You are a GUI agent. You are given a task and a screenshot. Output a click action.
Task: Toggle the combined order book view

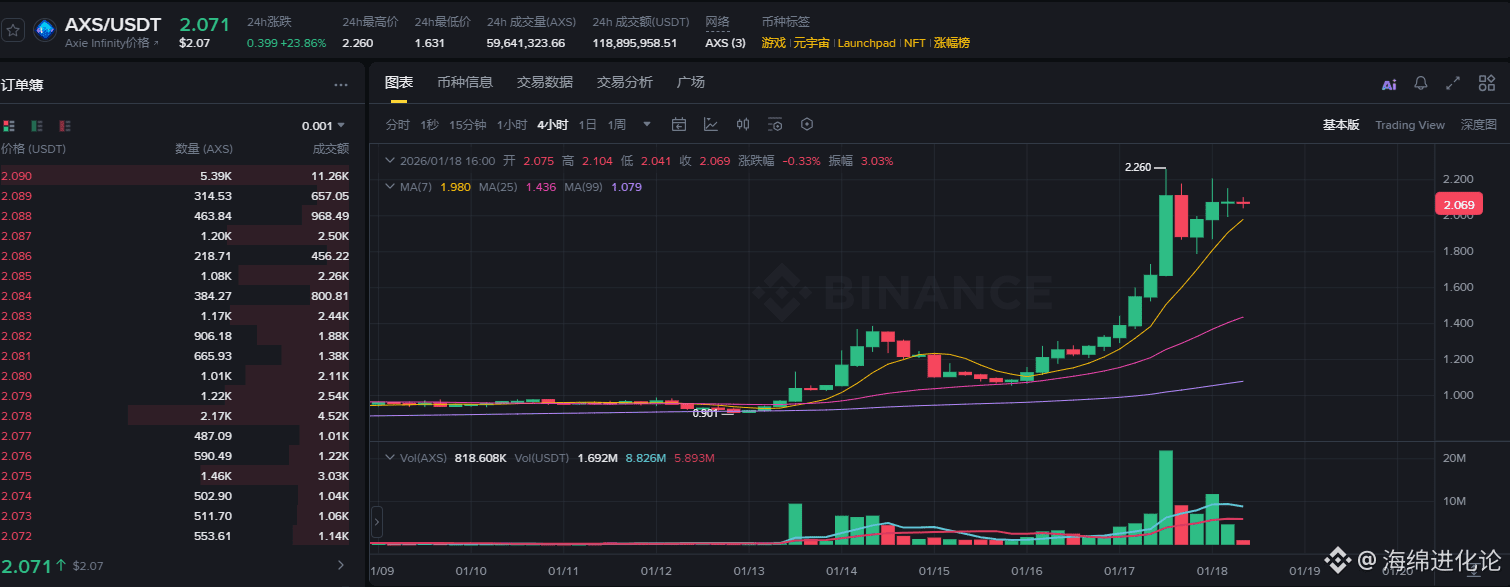(x=9, y=125)
